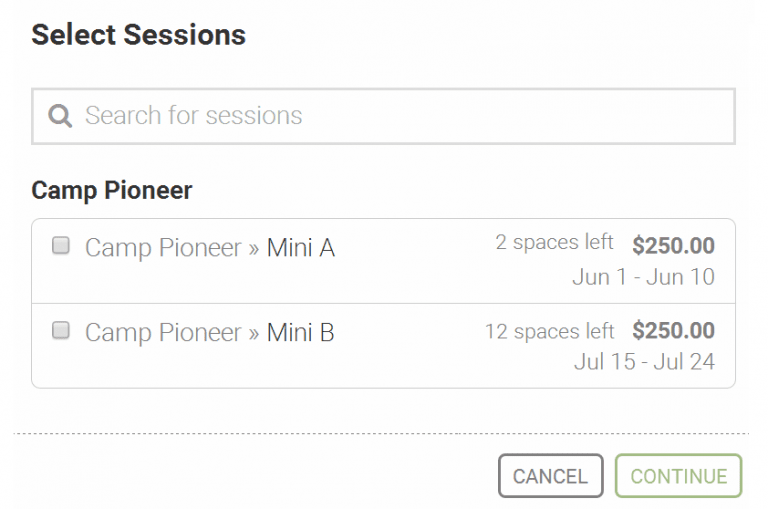Select the Camp Pioneer » Mini B label
Screen dimensions: 768x509
(x=209, y=333)
